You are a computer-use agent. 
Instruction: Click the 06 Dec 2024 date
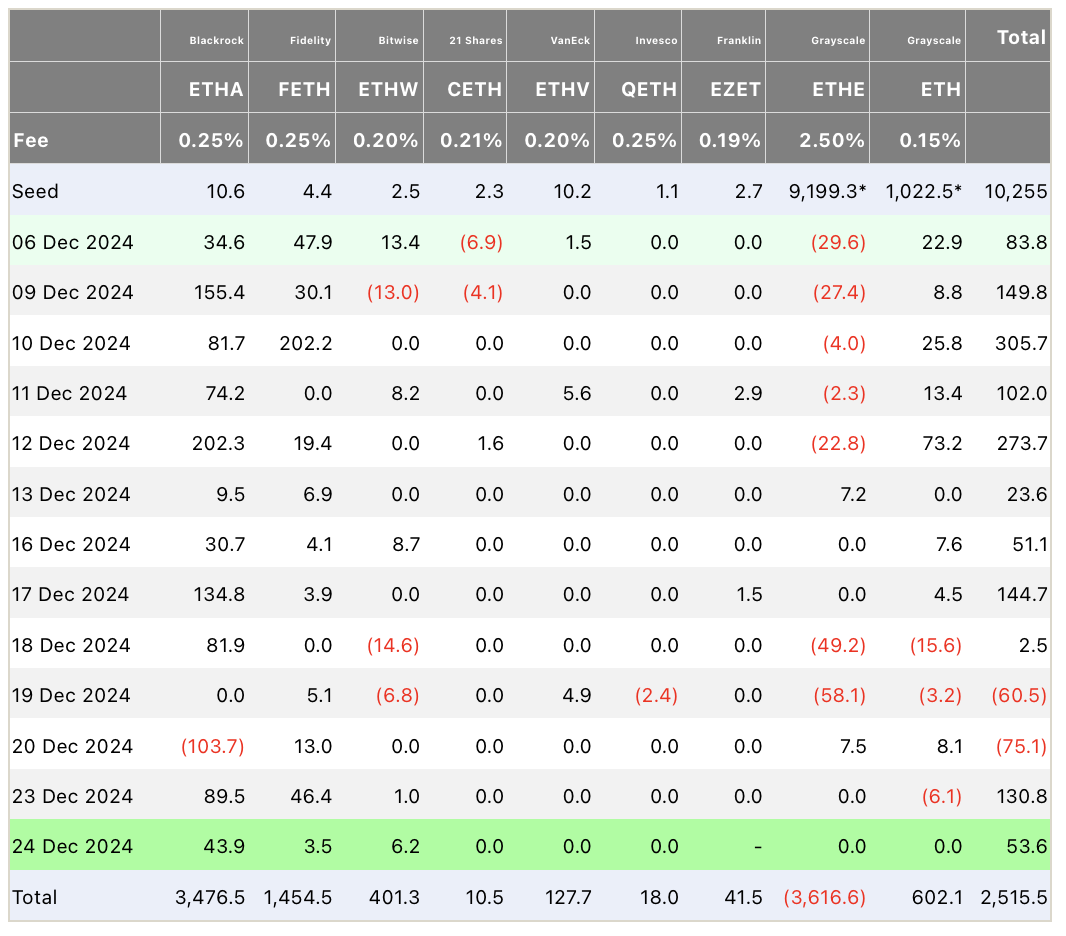[x=73, y=243]
